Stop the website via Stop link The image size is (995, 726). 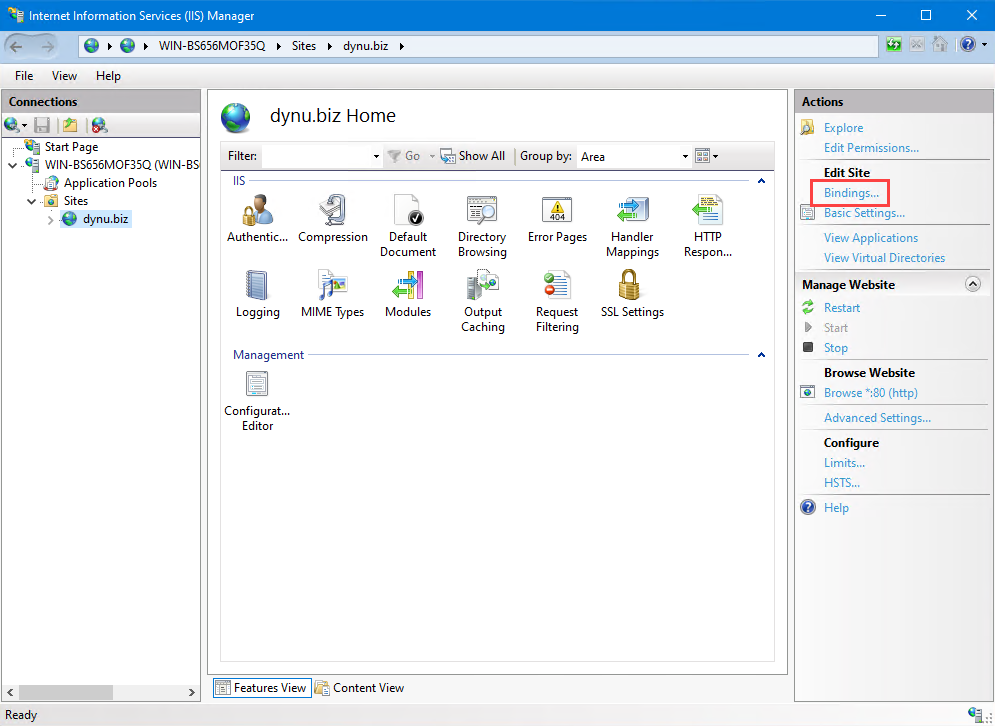click(x=836, y=348)
